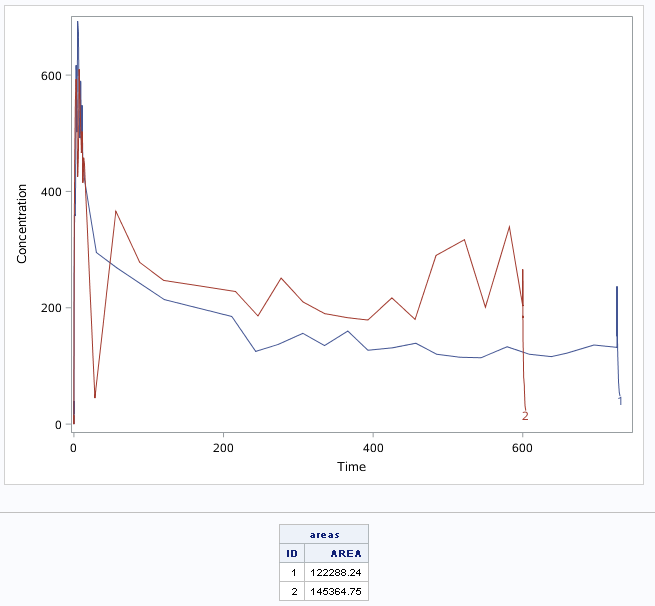Select curve label "1" at the blue line's end

point(620,402)
